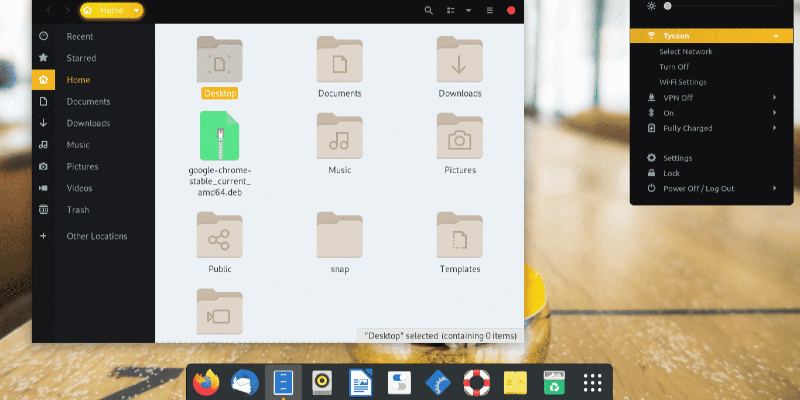
Task: Launch Rhythmbox from the dock
Action: pos(322,382)
